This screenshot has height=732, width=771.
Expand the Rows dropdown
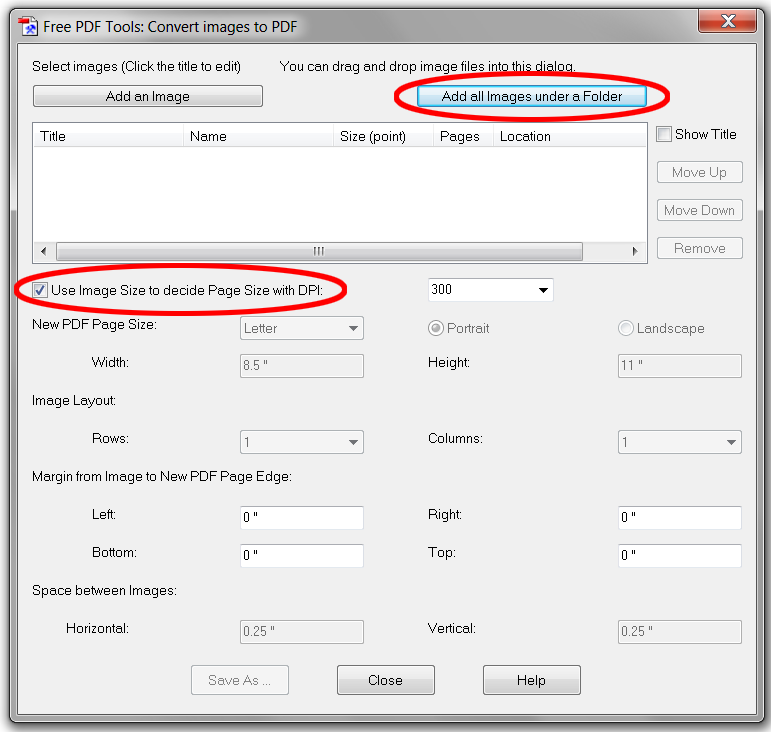pos(301,442)
